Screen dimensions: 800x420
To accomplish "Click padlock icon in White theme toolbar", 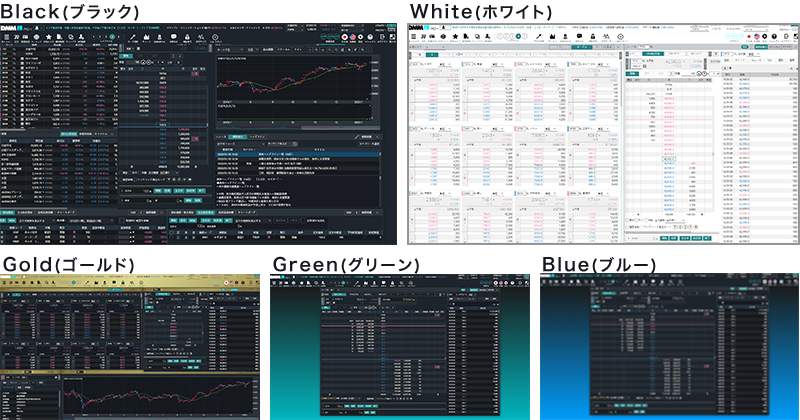I will tap(592, 37).
